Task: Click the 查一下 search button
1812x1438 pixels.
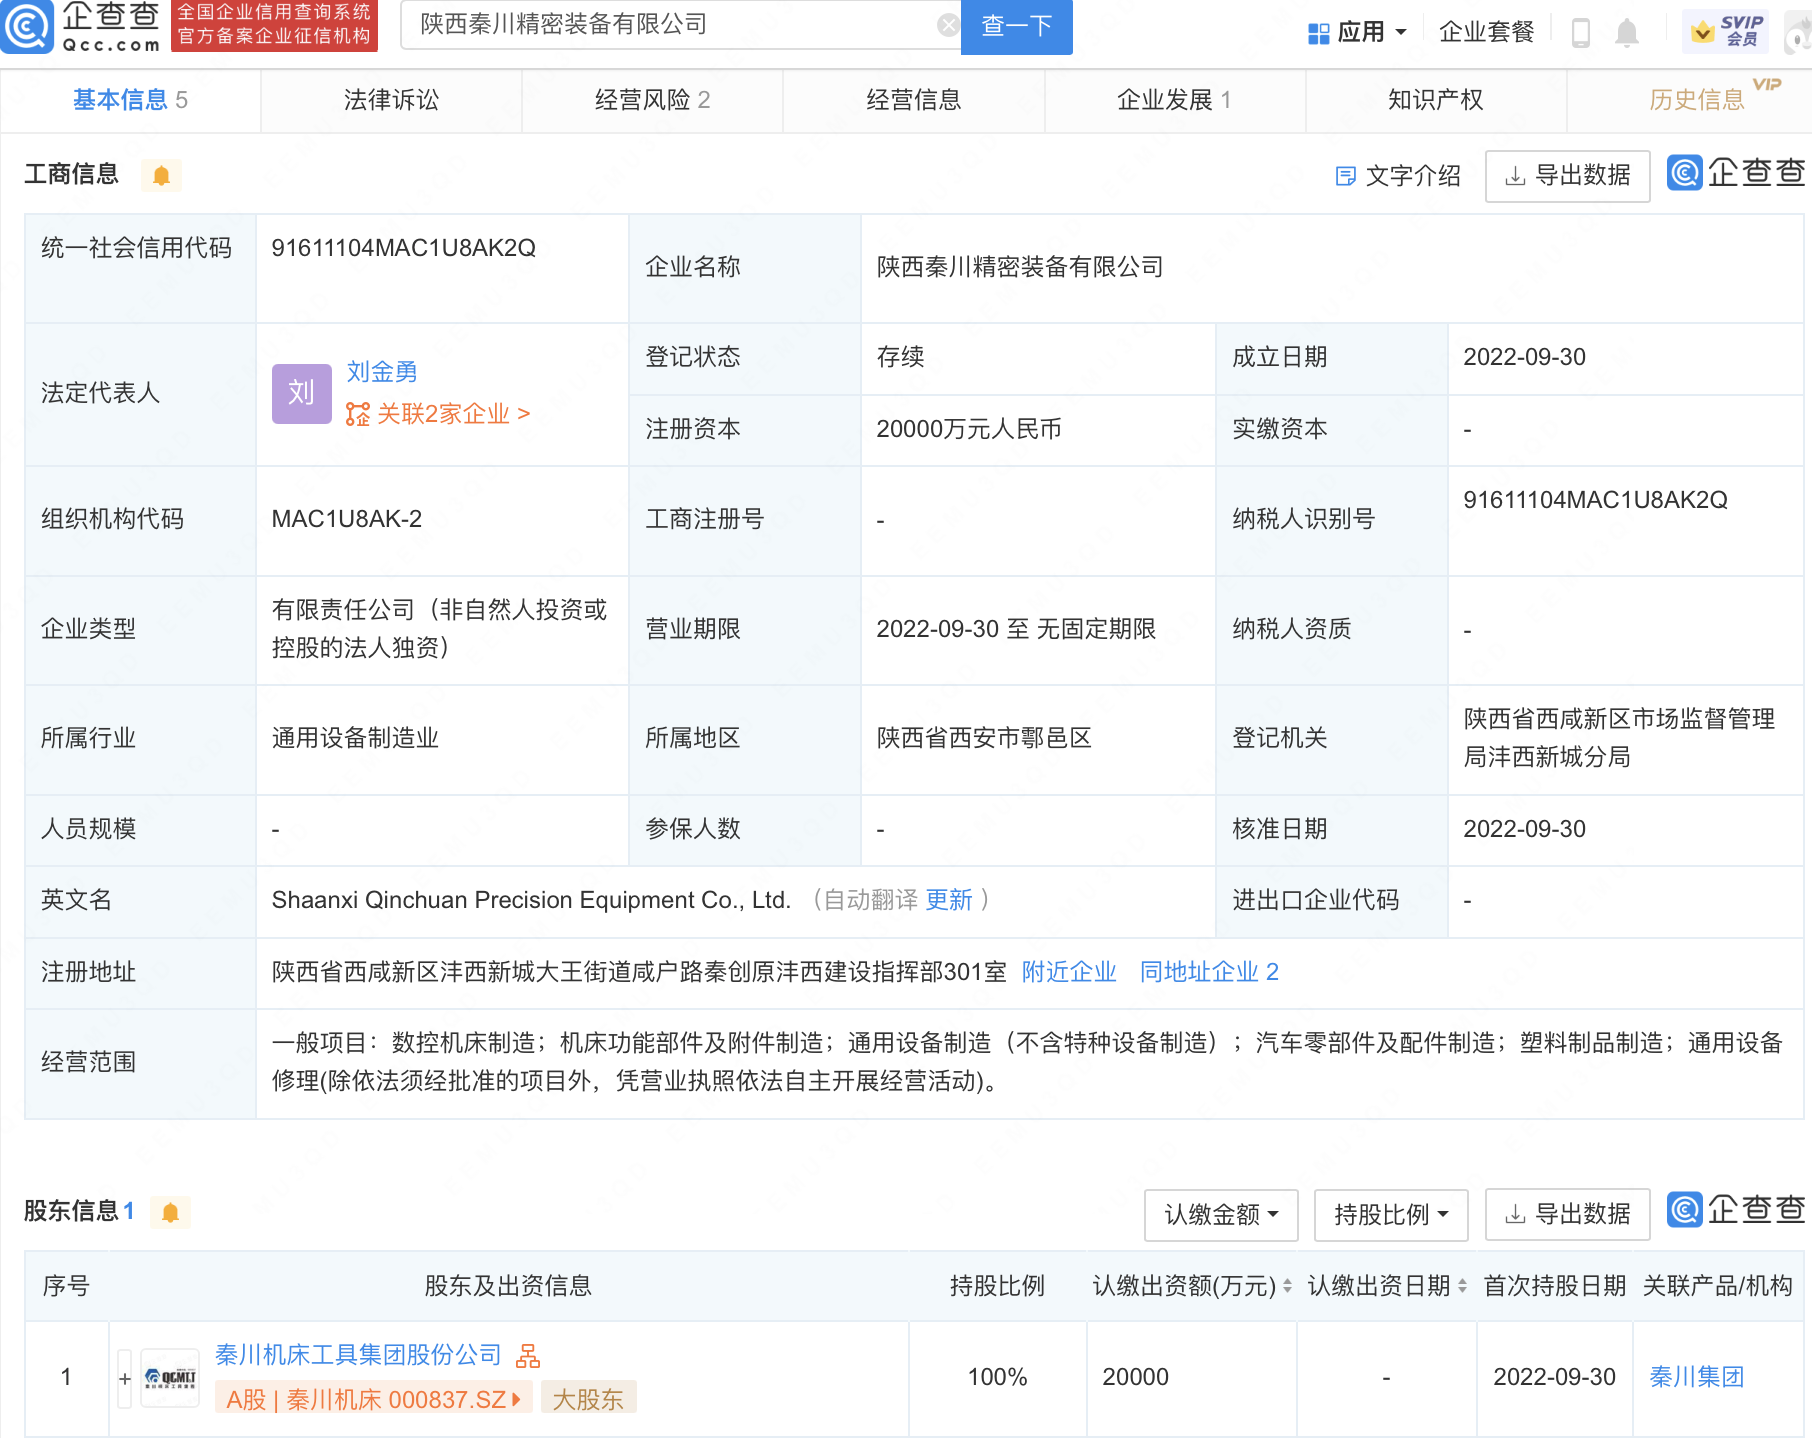Action: (x=1016, y=26)
